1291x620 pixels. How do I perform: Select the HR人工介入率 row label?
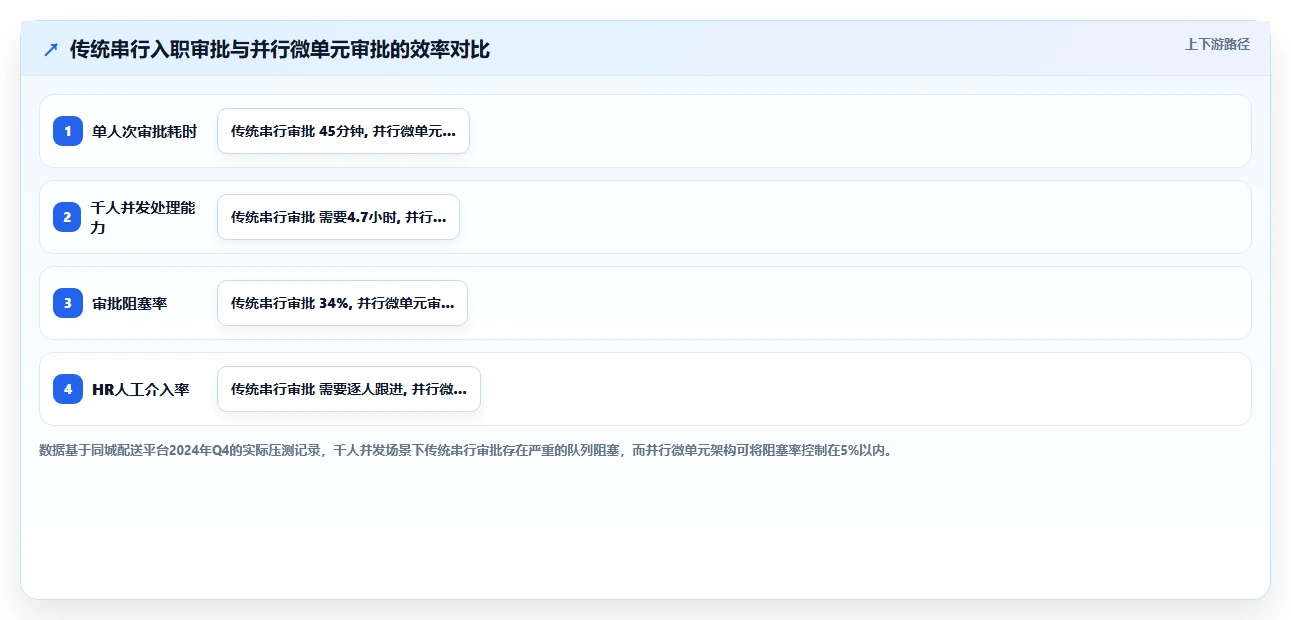[x=140, y=389]
